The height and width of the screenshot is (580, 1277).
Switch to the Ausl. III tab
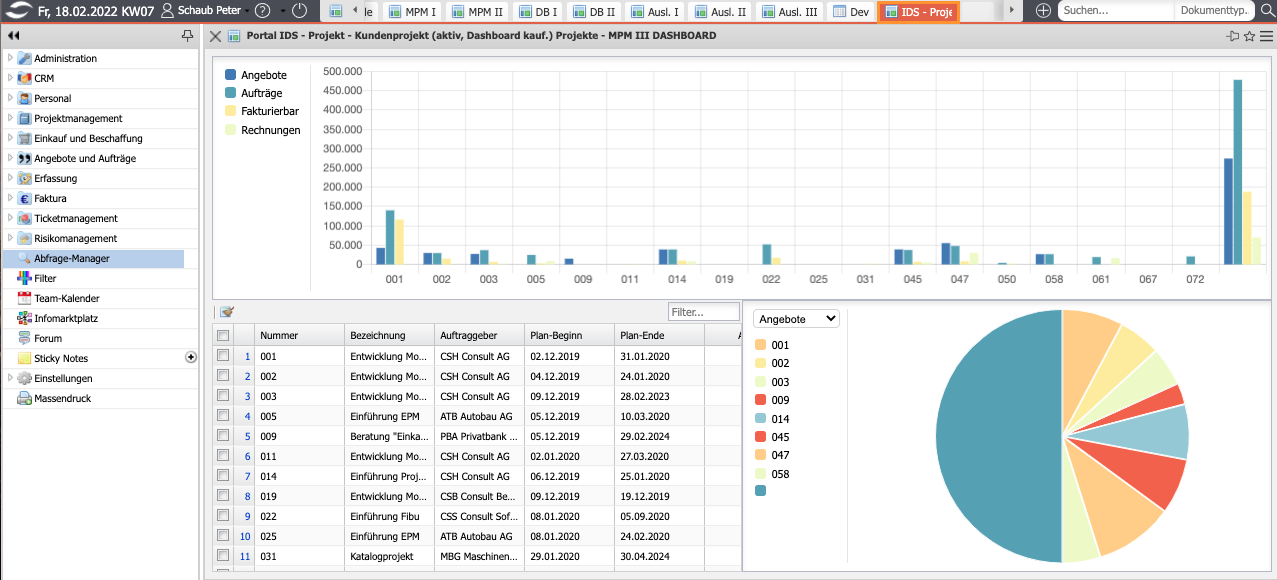788,12
